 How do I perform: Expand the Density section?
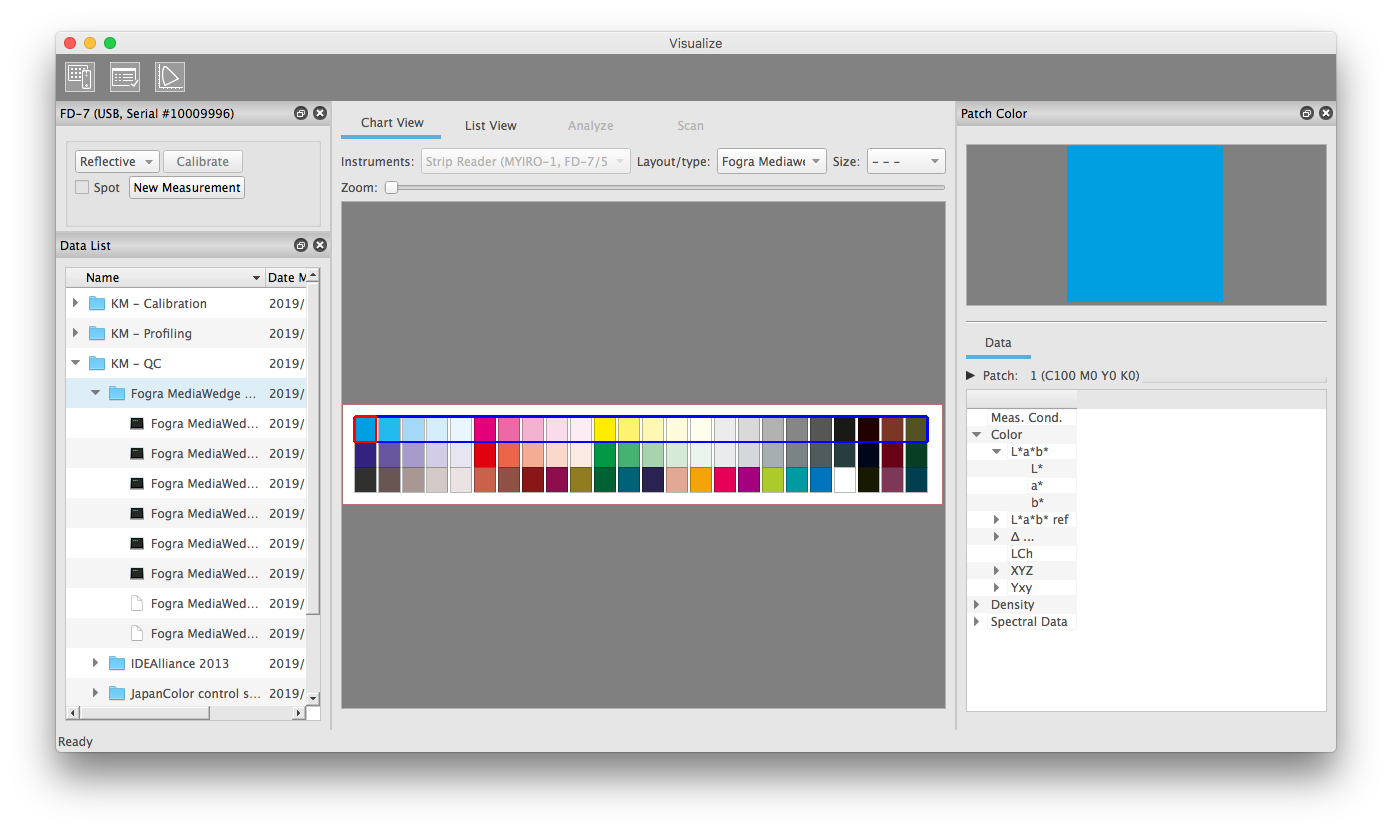977,605
